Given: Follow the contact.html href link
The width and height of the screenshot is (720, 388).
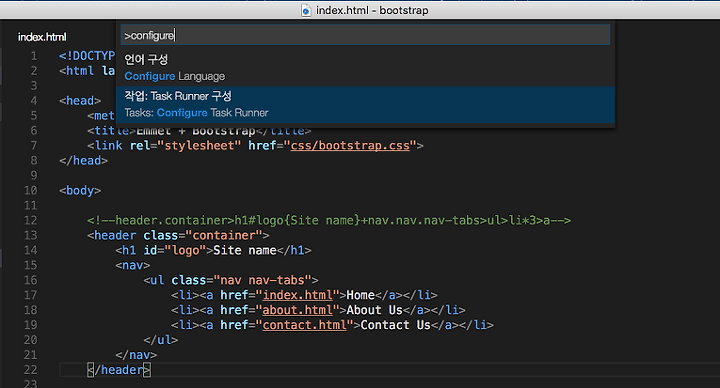Looking at the screenshot, I should (x=304, y=325).
